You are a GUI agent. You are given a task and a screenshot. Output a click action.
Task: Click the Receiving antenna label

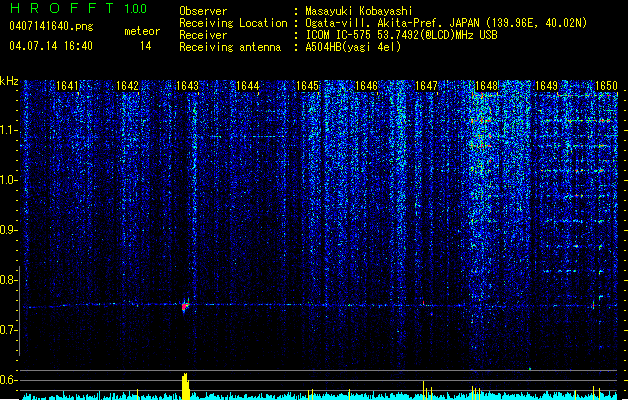(230, 47)
